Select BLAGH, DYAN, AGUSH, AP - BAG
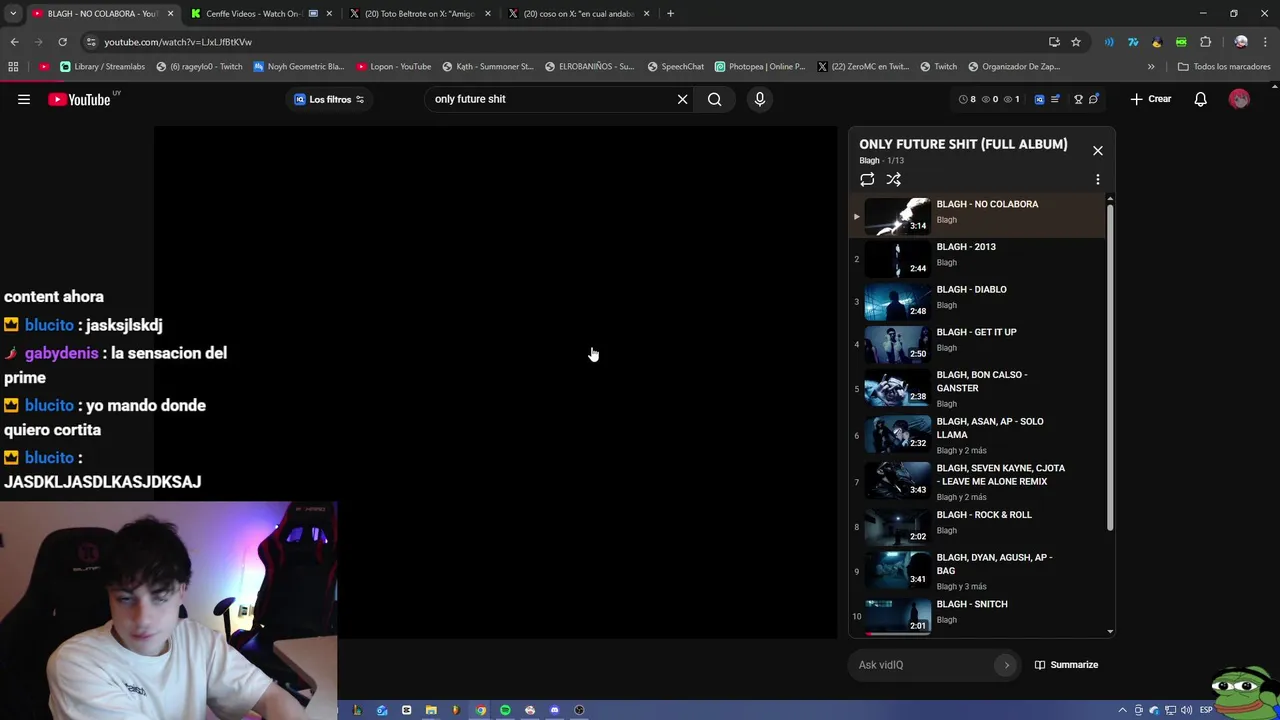 (978, 572)
